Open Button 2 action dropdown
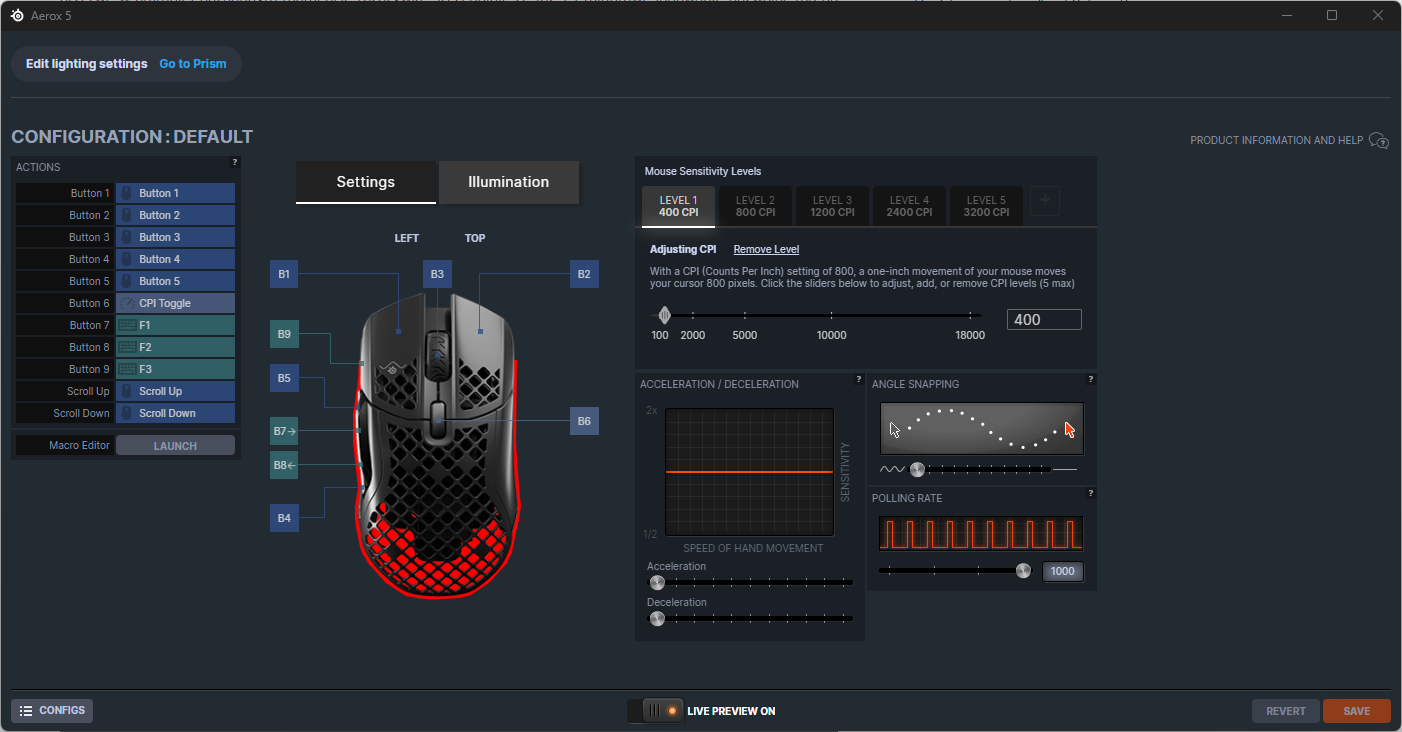Screen dimensions: 1402x732 [x=175, y=215]
